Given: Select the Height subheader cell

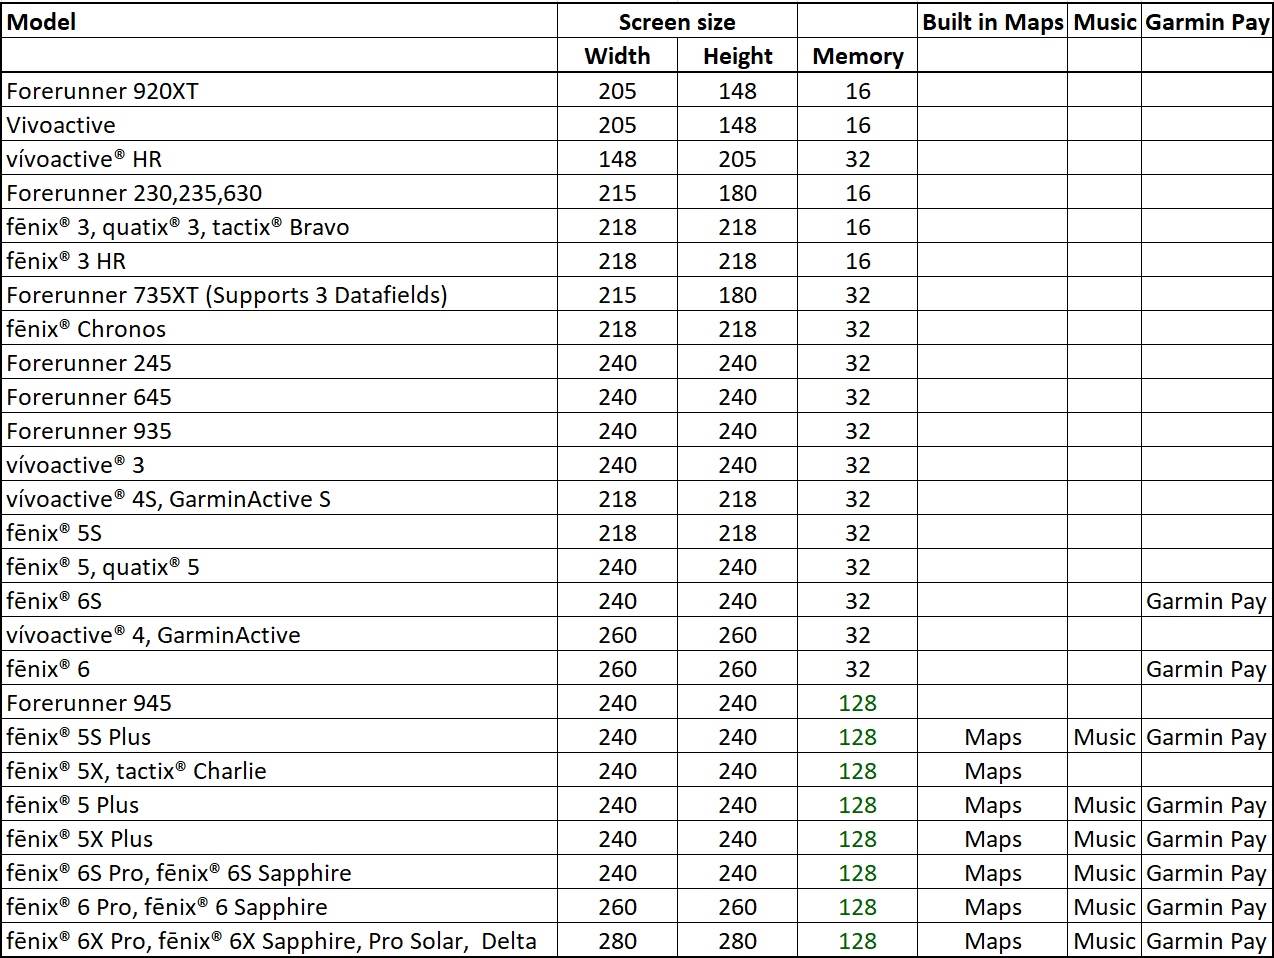Looking at the screenshot, I should pos(737,56).
